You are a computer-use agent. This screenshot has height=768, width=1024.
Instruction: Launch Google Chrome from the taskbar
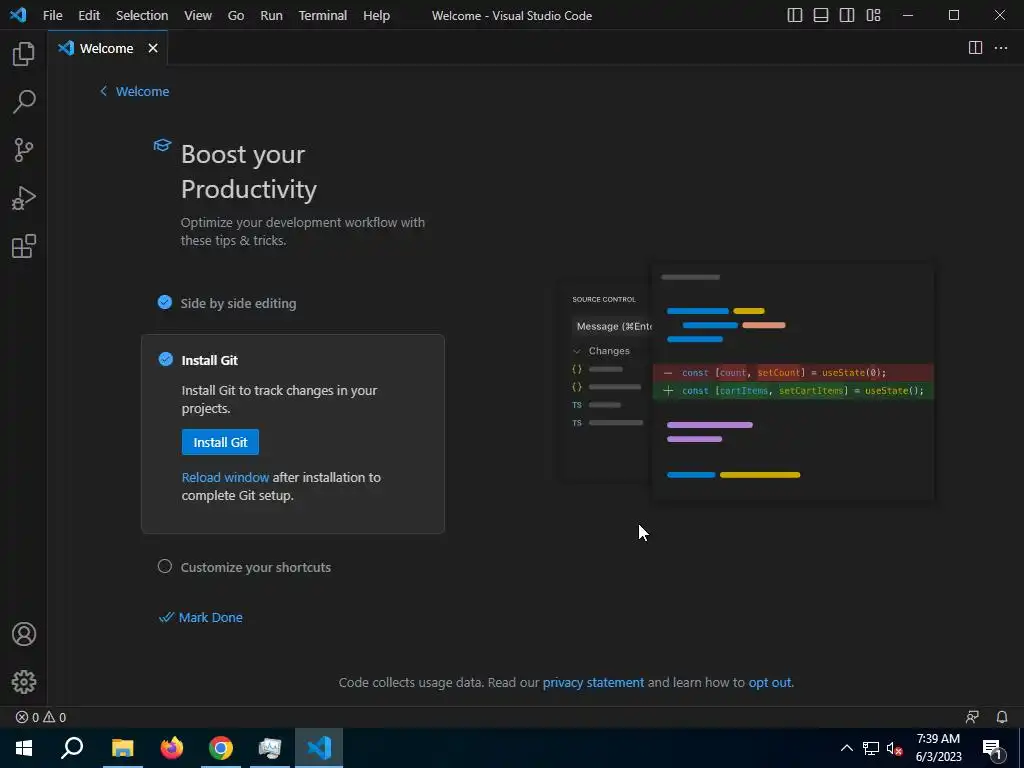click(221, 748)
